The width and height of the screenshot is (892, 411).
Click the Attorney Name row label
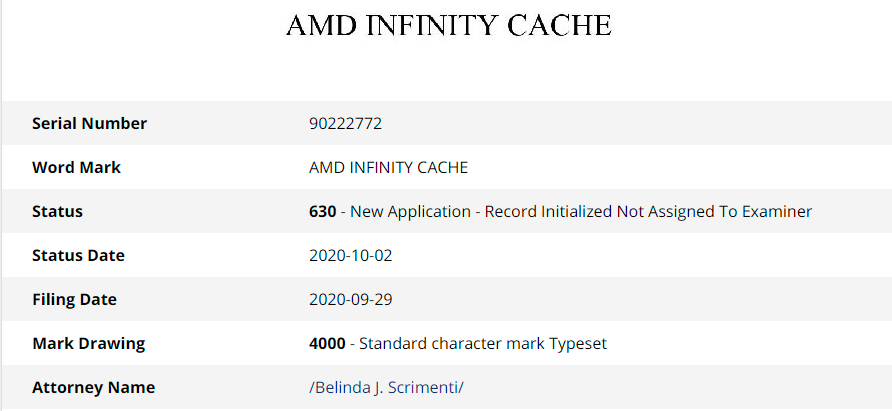pyautogui.click(x=93, y=388)
